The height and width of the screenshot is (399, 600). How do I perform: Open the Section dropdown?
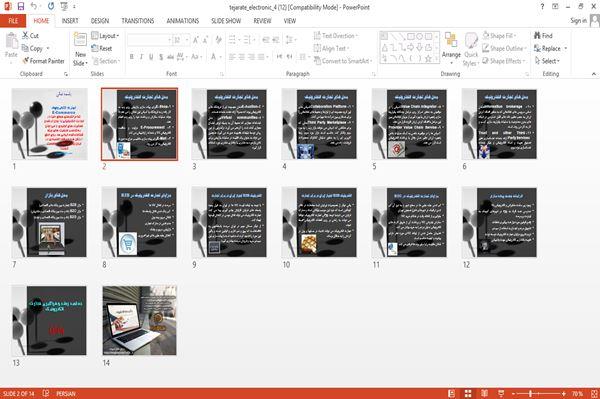(x=106, y=61)
